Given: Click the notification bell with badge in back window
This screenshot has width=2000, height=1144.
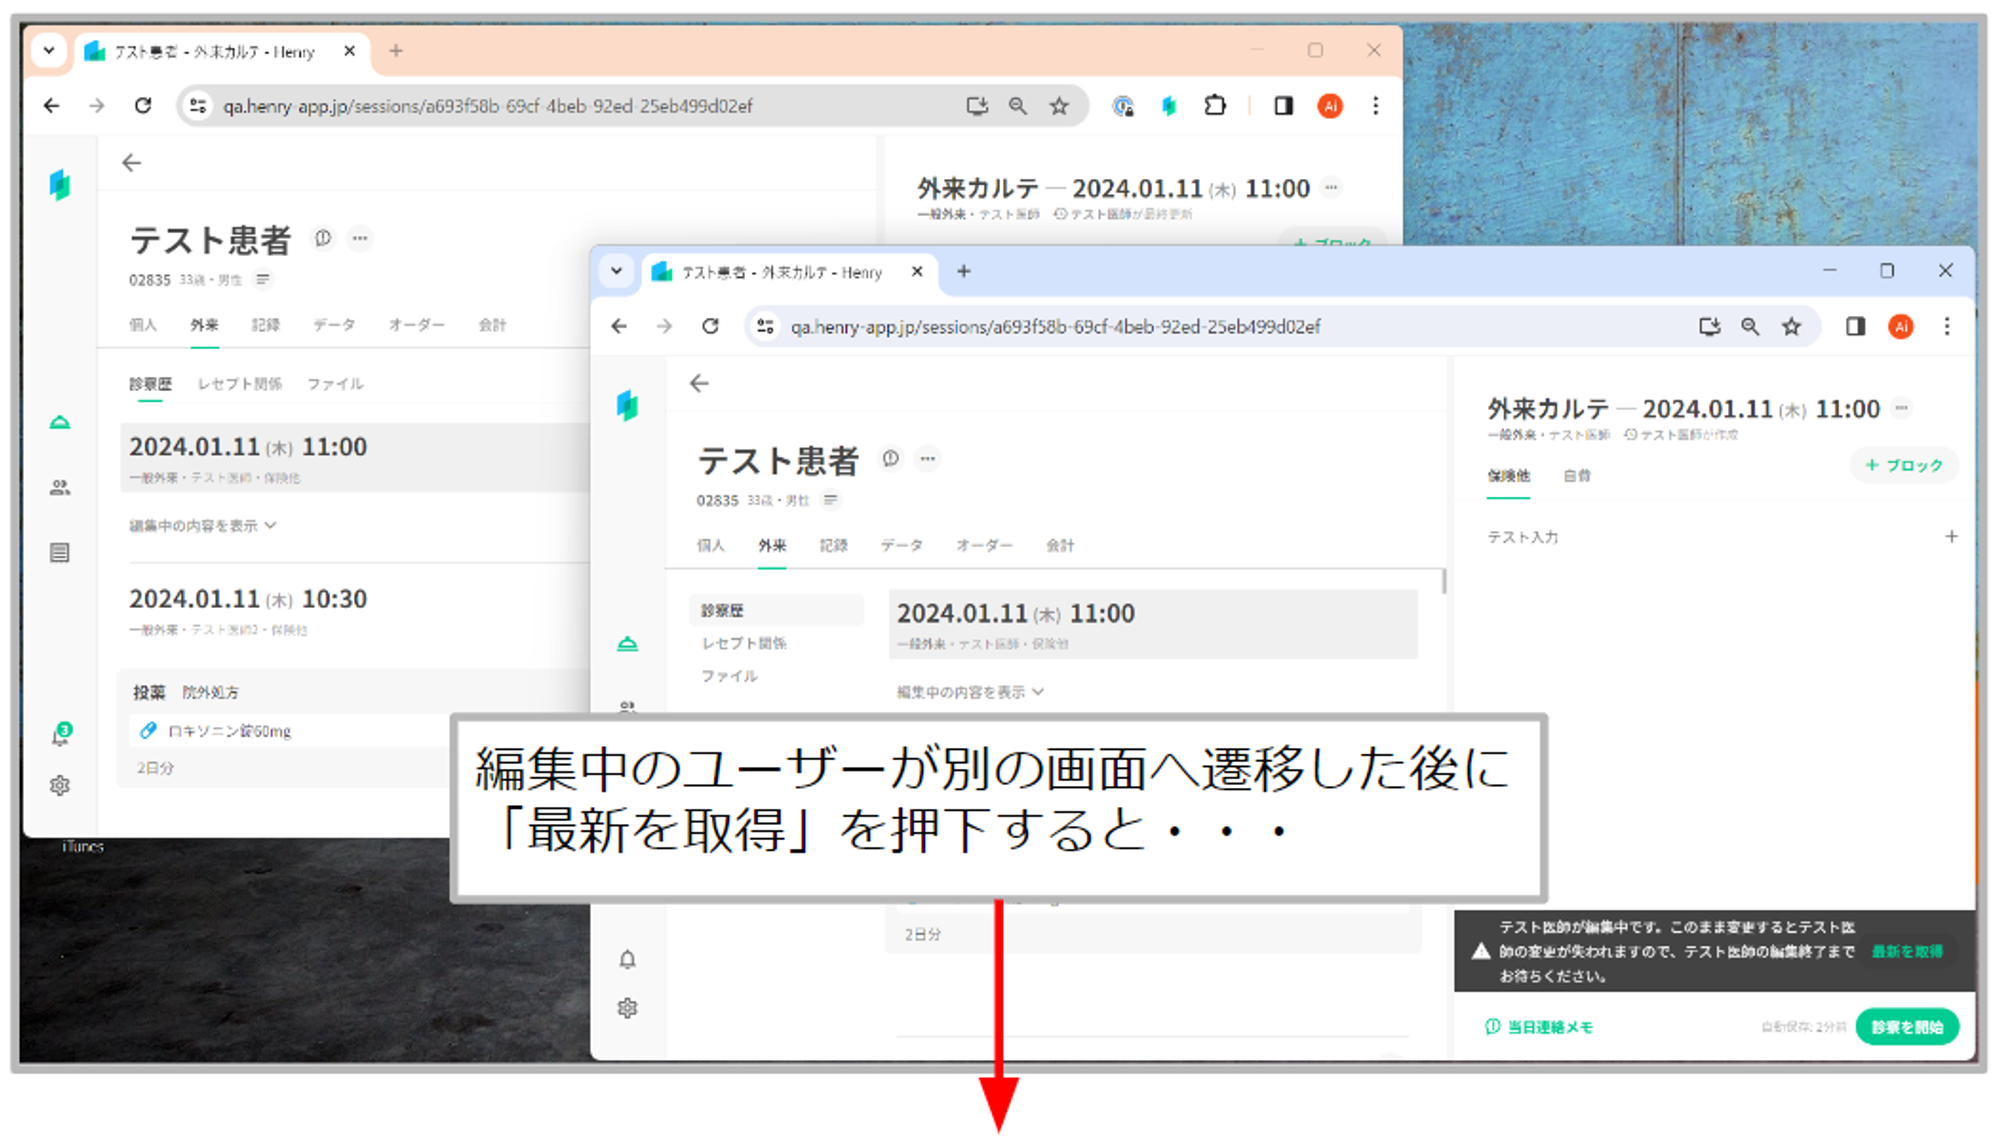Looking at the screenshot, I should pos(60,736).
